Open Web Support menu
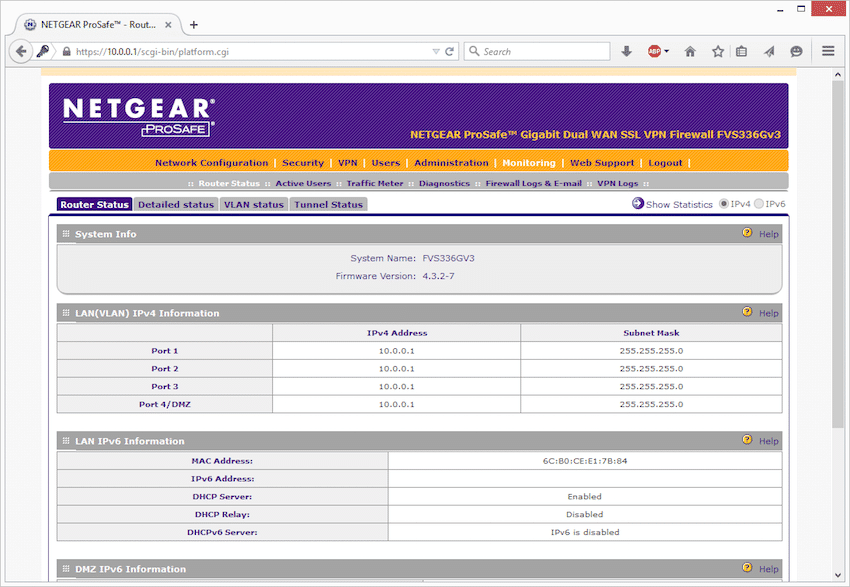The image size is (850, 587). click(x=602, y=163)
